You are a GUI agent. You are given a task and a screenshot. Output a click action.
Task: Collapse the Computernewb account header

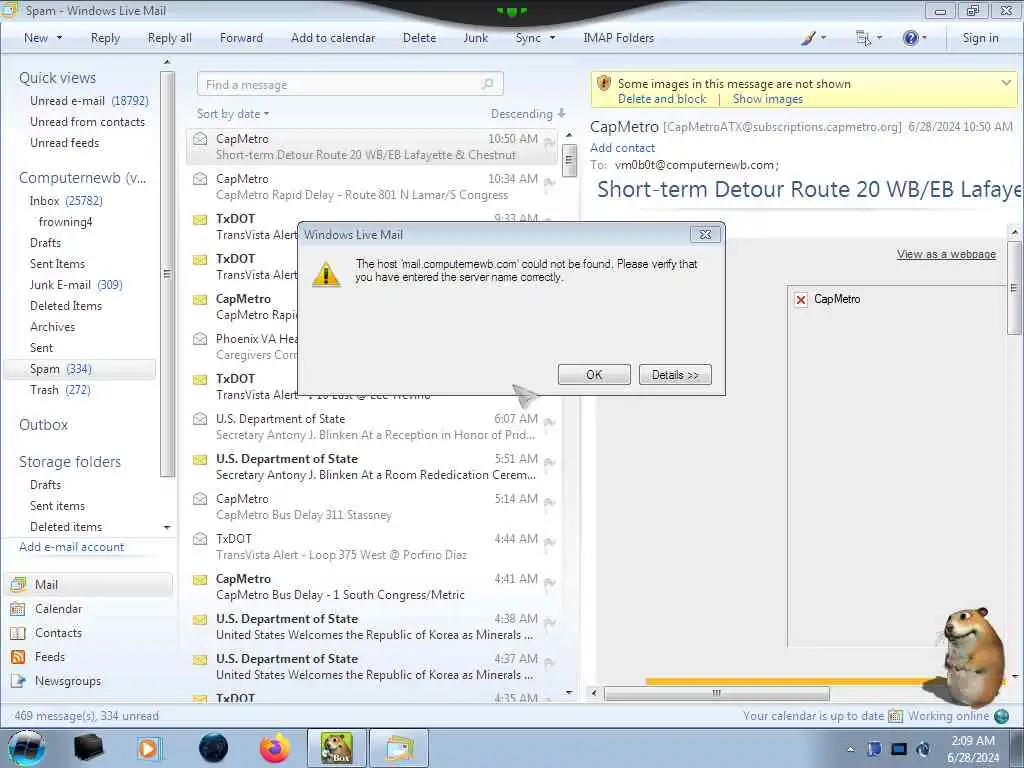click(82, 178)
